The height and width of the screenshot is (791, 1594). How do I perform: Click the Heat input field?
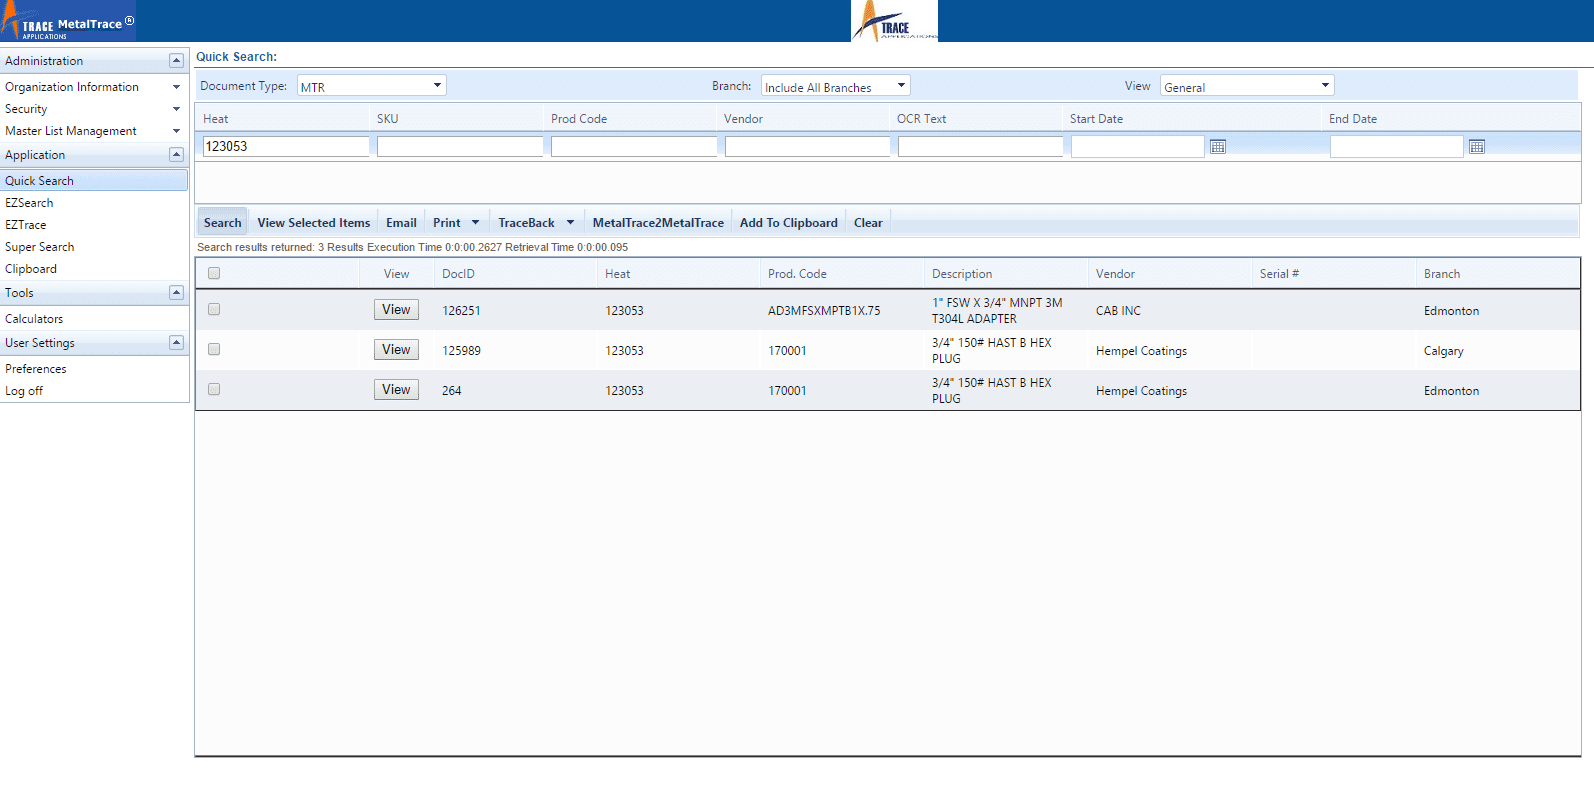point(285,147)
